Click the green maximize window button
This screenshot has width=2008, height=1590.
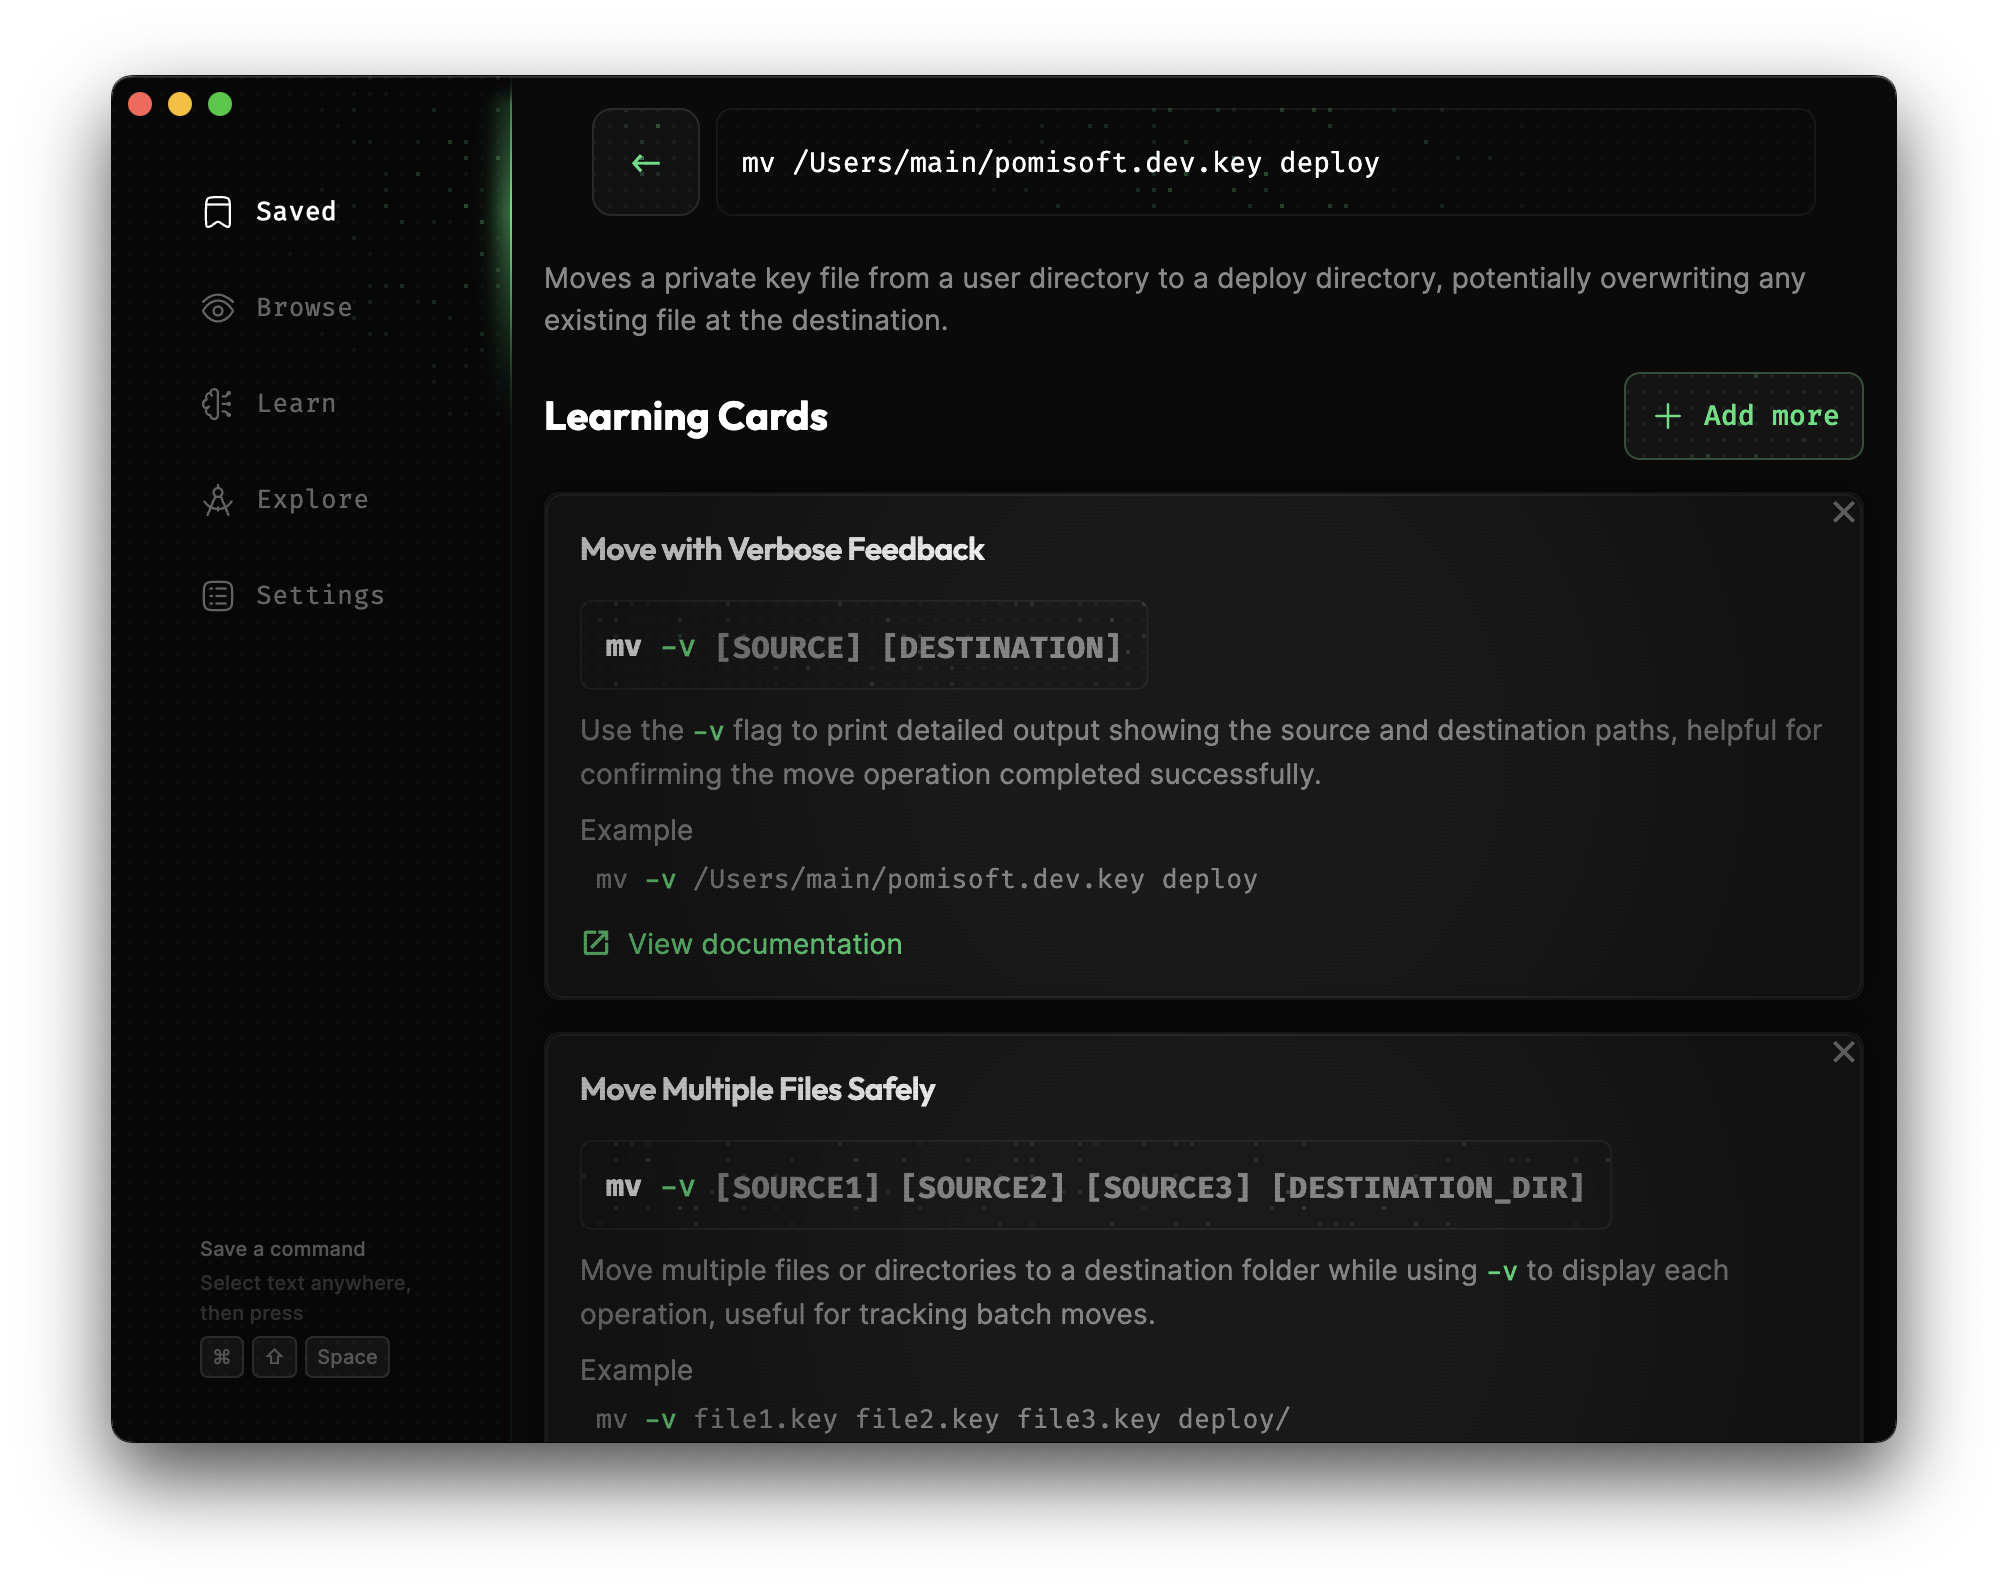pyautogui.click(x=220, y=104)
